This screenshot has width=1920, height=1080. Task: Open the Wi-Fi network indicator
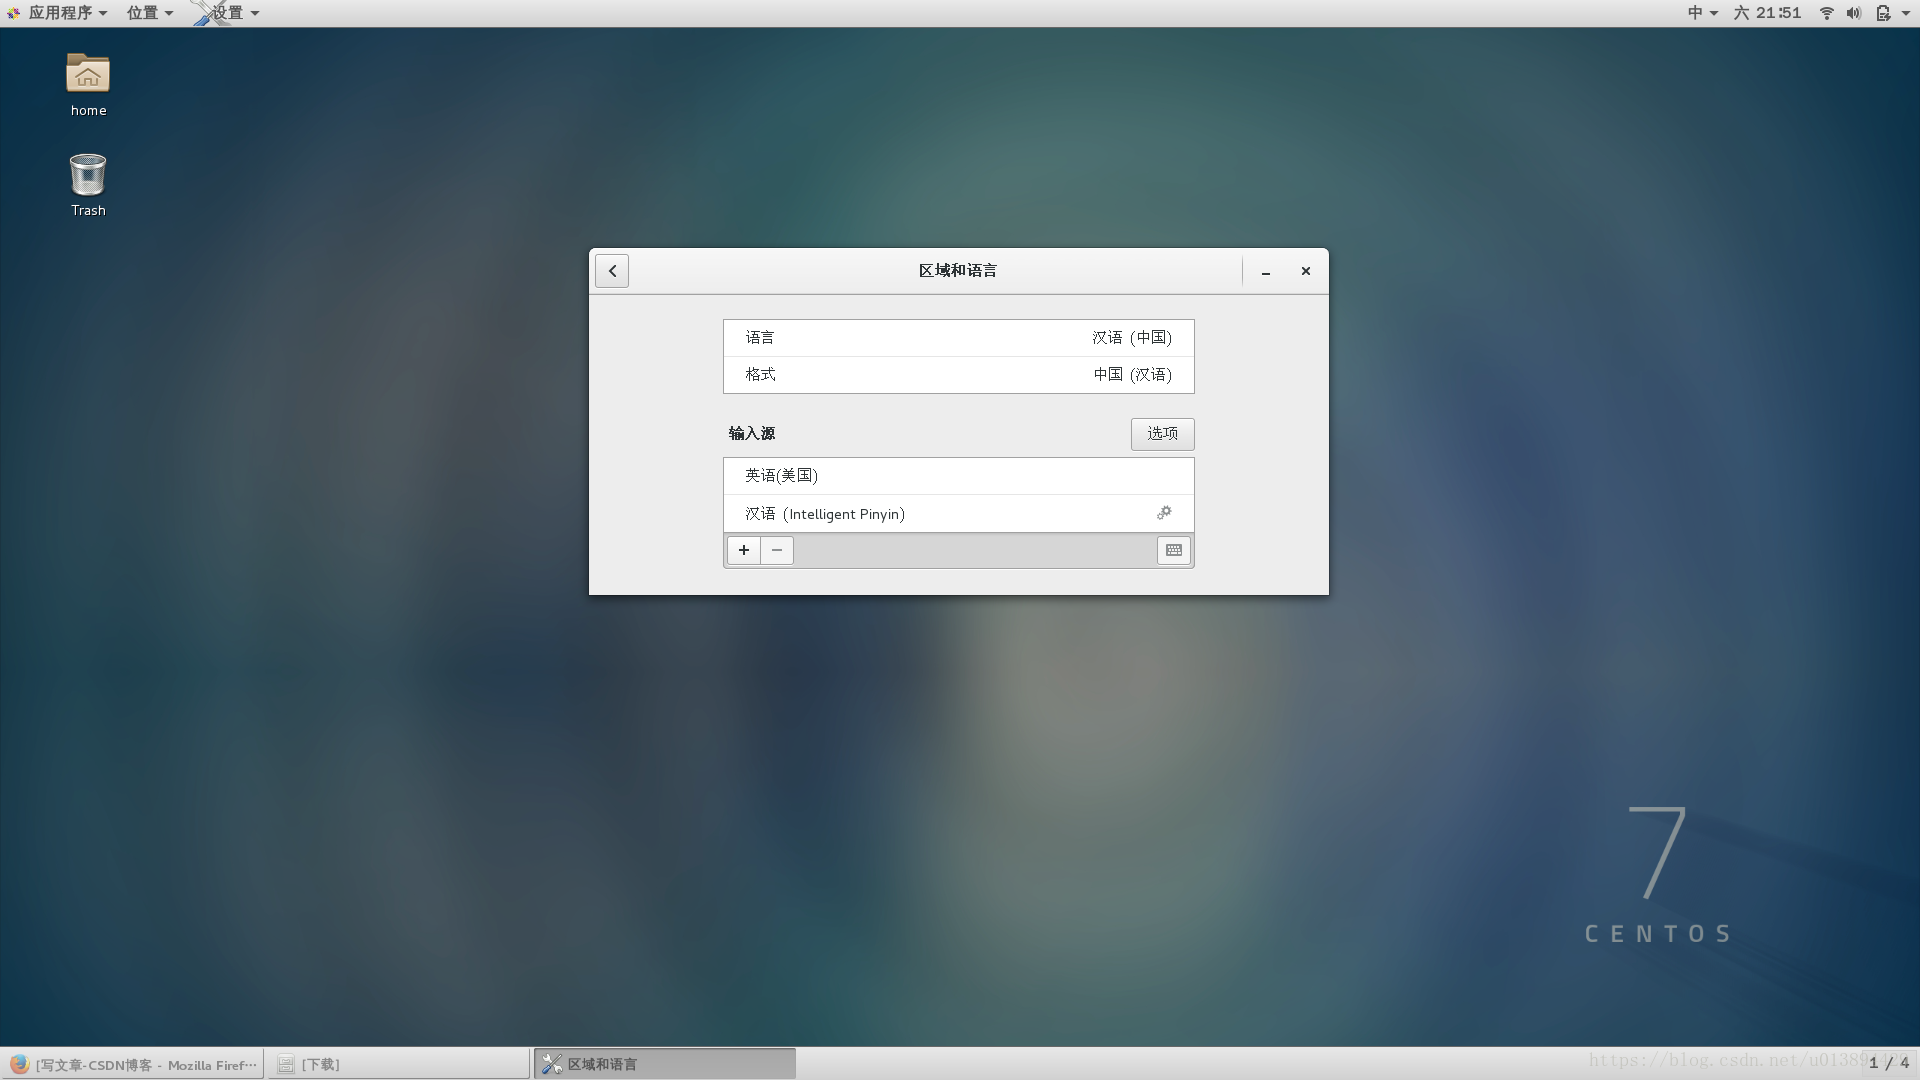pyautogui.click(x=1826, y=13)
